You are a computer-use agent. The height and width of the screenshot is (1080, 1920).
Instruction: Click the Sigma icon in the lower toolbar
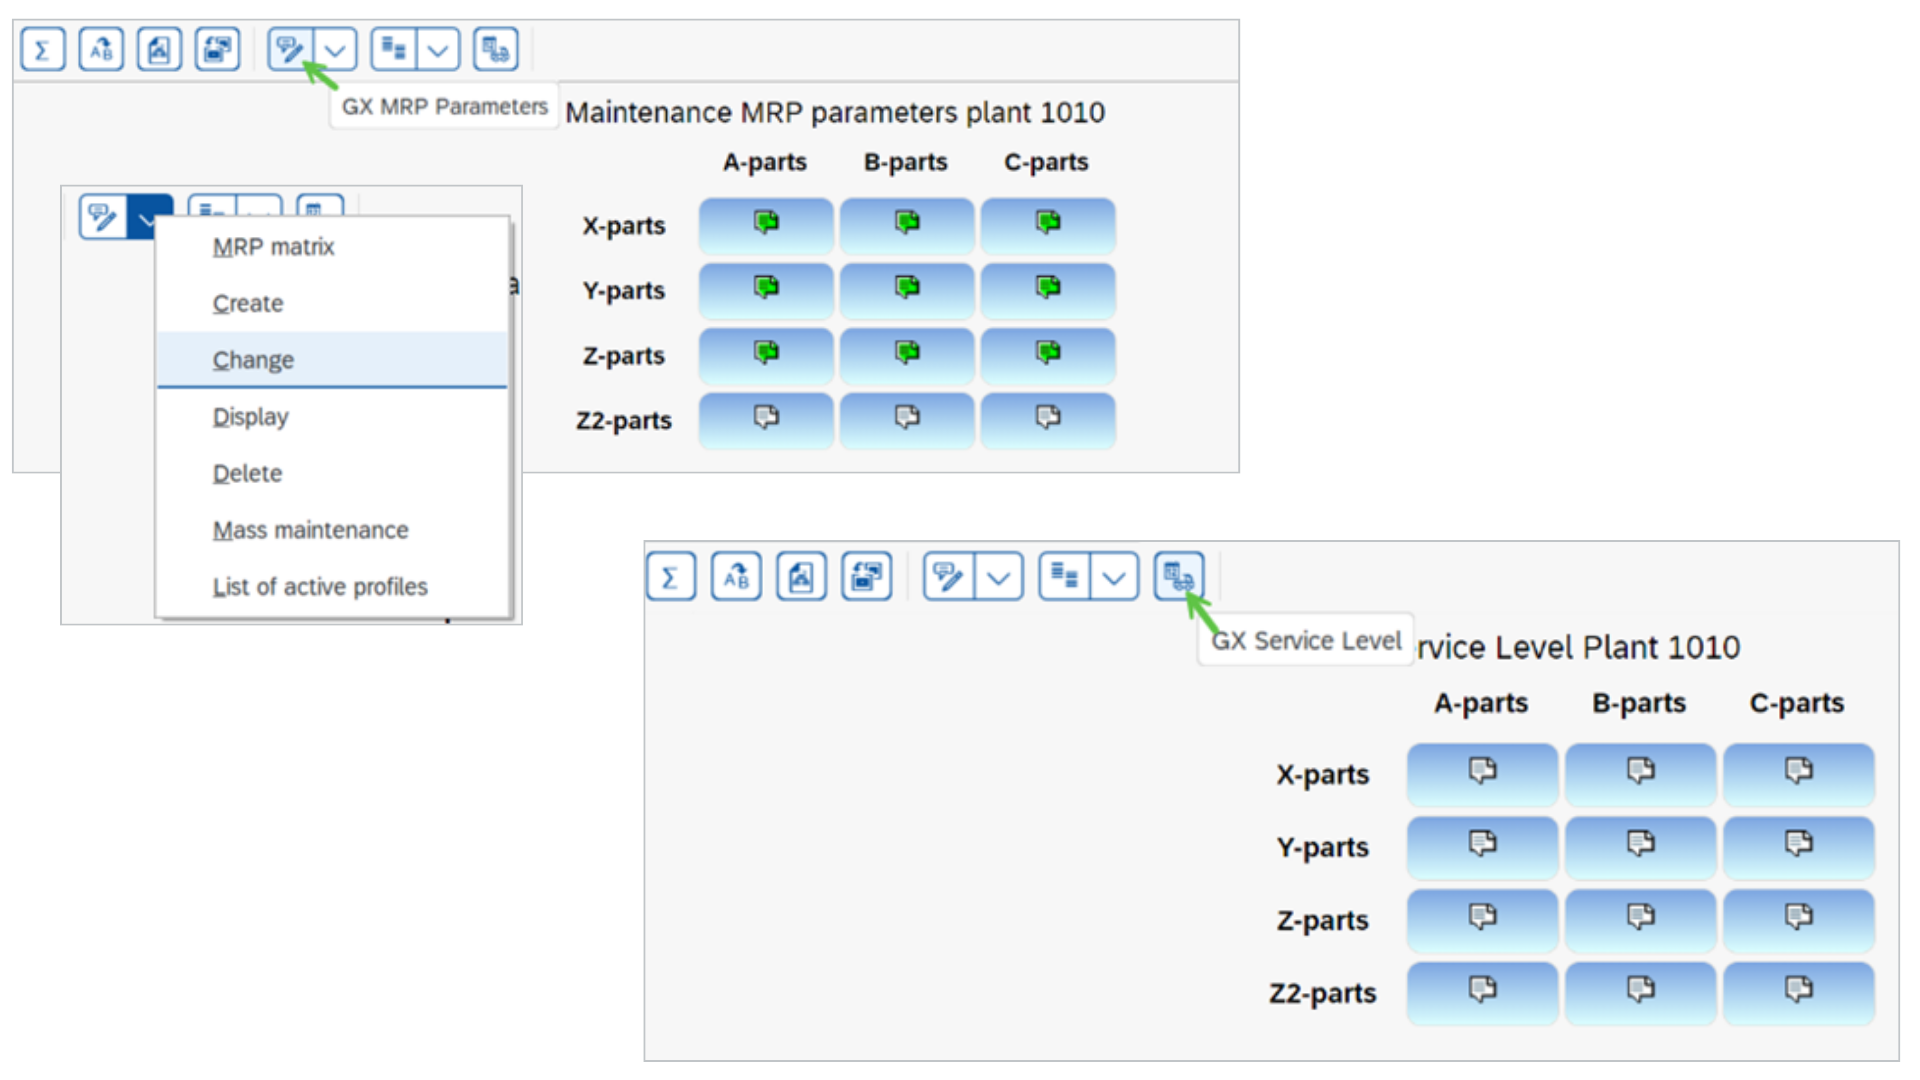pyautogui.click(x=671, y=576)
